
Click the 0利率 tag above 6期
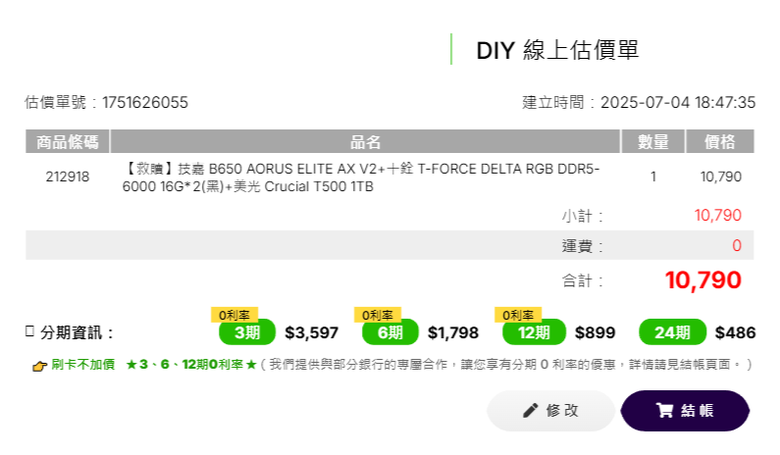(377, 315)
